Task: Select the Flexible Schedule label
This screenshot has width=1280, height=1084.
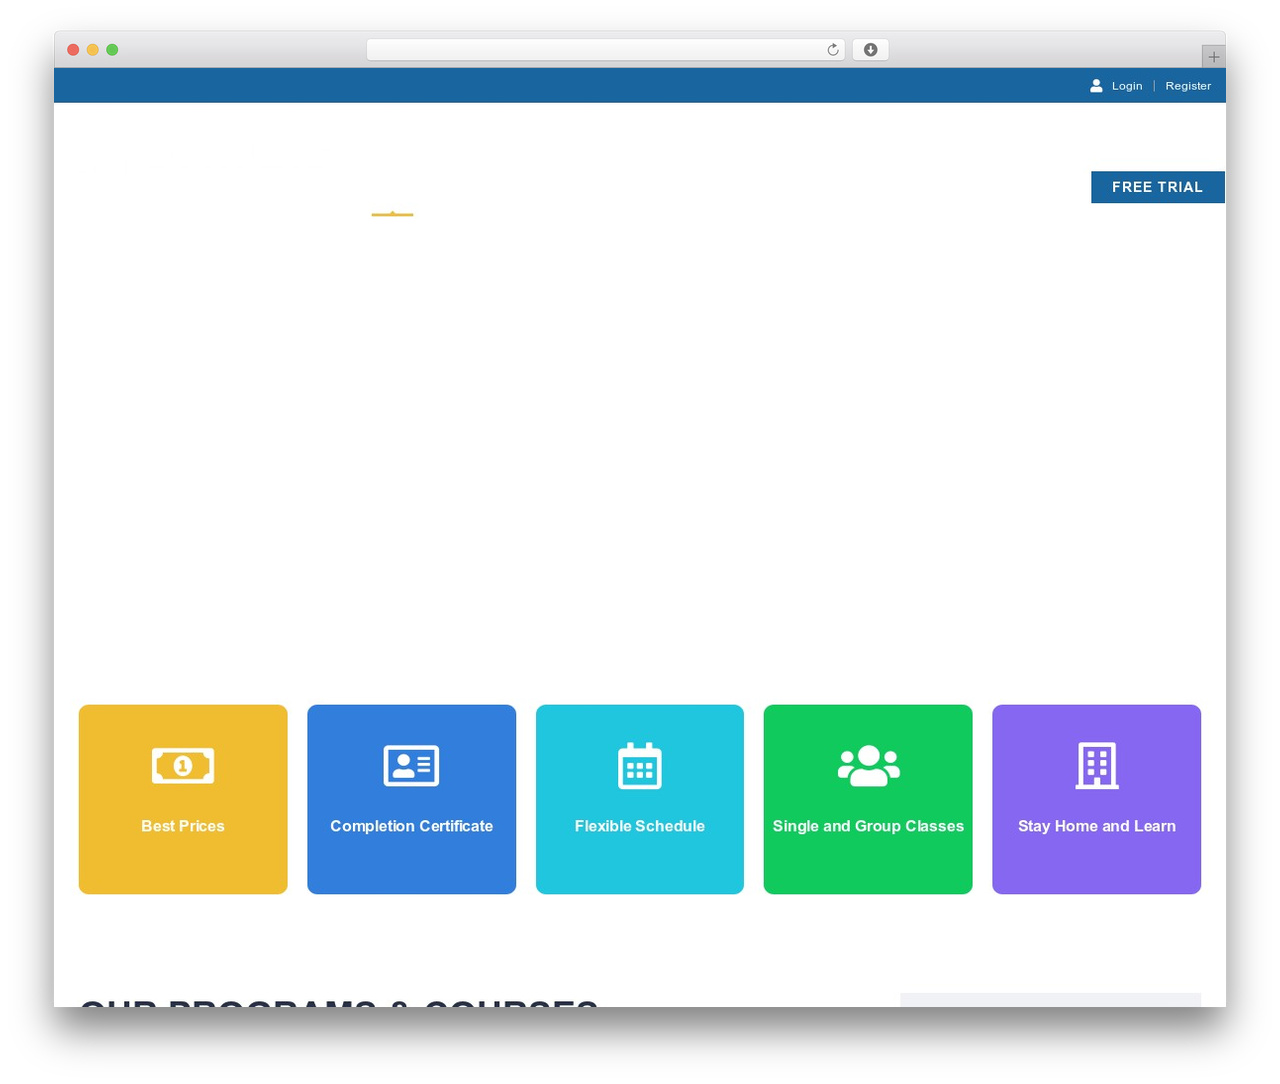Action: [x=640, y=826]
